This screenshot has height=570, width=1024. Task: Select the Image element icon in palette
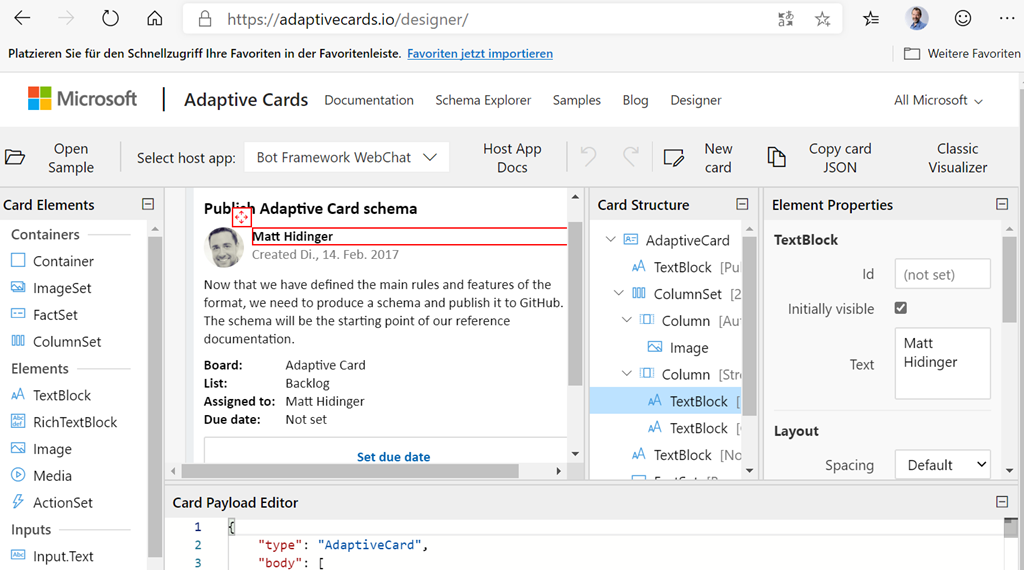[x=18, y=448]
